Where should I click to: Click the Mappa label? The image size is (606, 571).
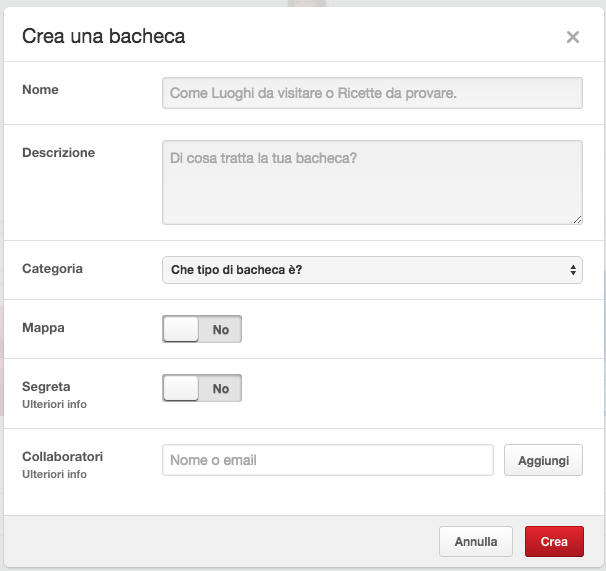tap(43, 328)
